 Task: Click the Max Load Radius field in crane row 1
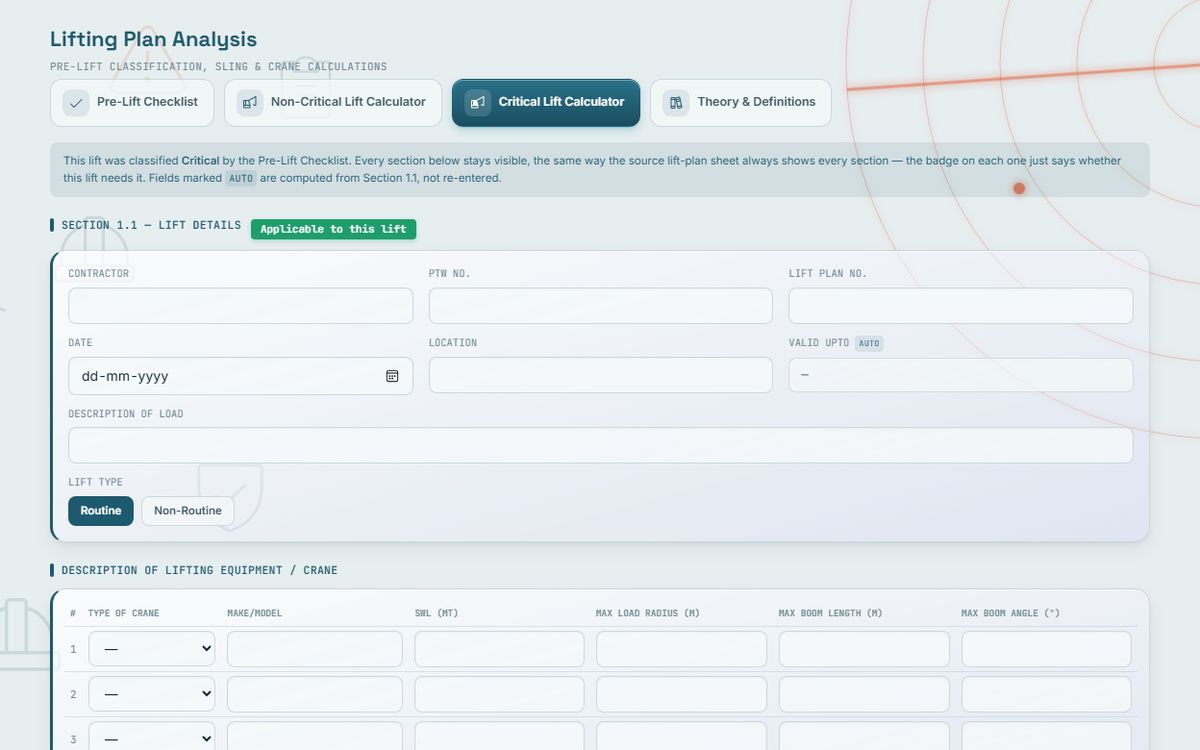(682, 649)
